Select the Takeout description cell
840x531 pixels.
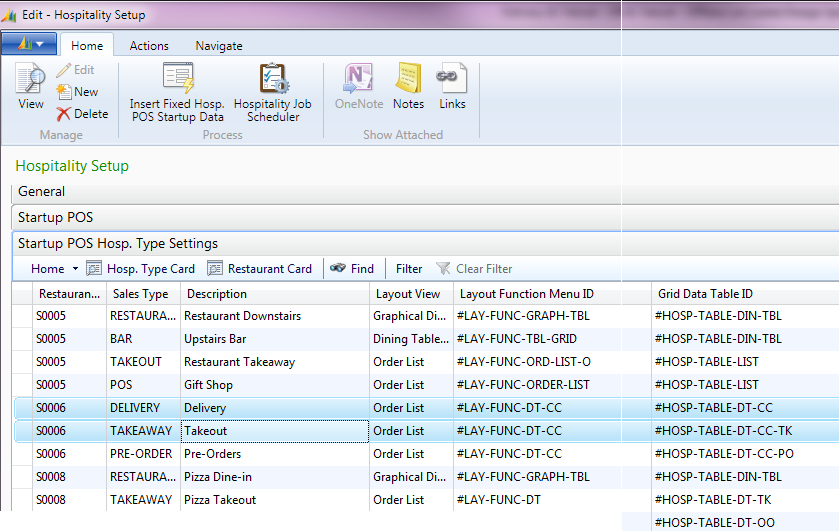click(274, 431)
